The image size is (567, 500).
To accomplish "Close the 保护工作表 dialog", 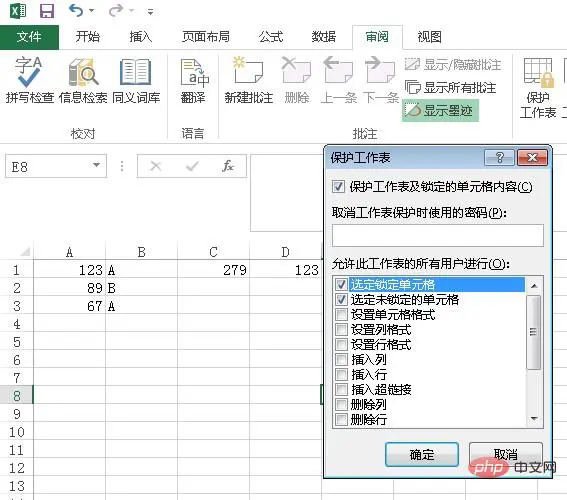I will pos(532,158).
